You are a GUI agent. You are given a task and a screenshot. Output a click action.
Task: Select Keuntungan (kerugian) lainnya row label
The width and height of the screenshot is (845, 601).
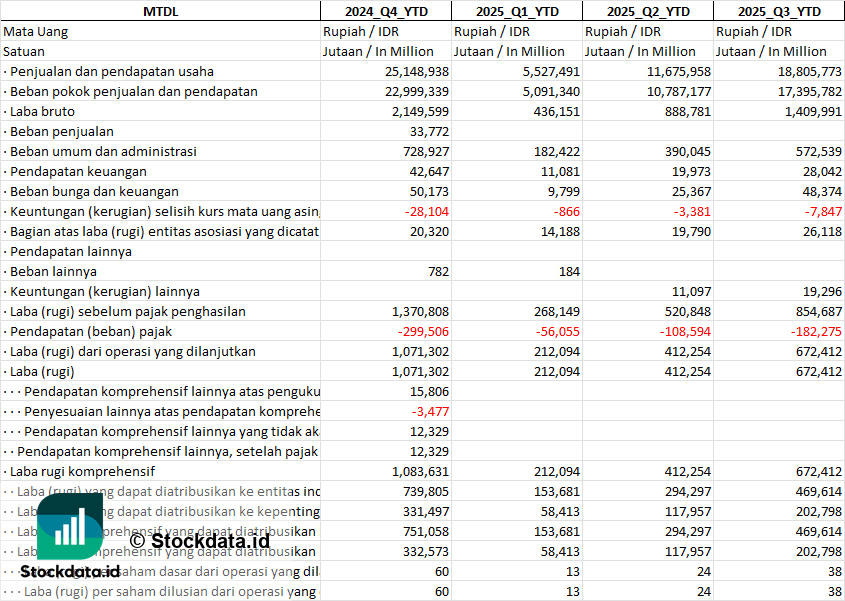[101, 291]
